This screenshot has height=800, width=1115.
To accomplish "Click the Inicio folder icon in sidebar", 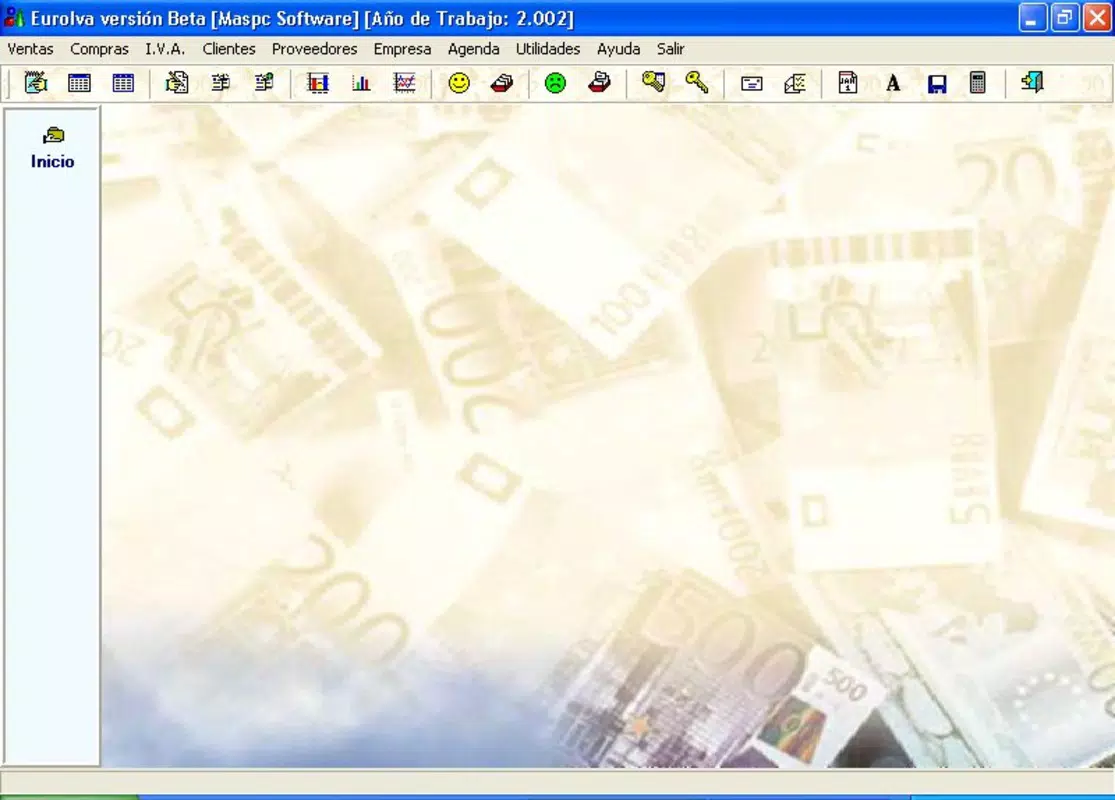I will click(53, 135).
